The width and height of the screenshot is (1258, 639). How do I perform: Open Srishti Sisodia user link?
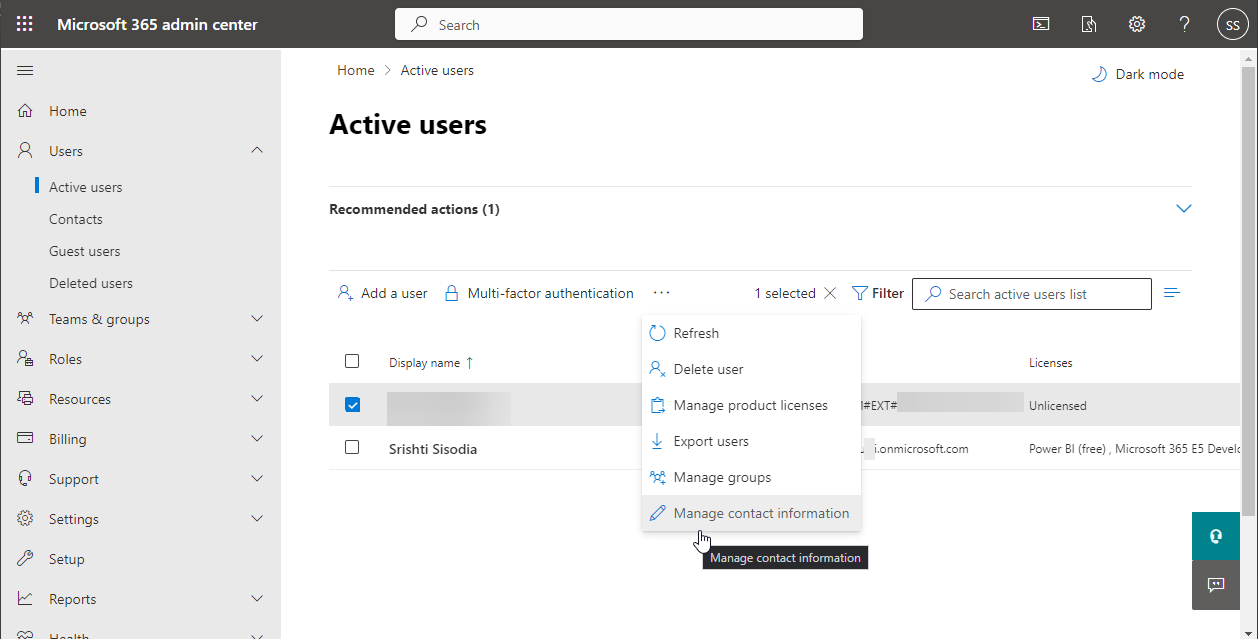pyautogui.click(x=433, y=449)
